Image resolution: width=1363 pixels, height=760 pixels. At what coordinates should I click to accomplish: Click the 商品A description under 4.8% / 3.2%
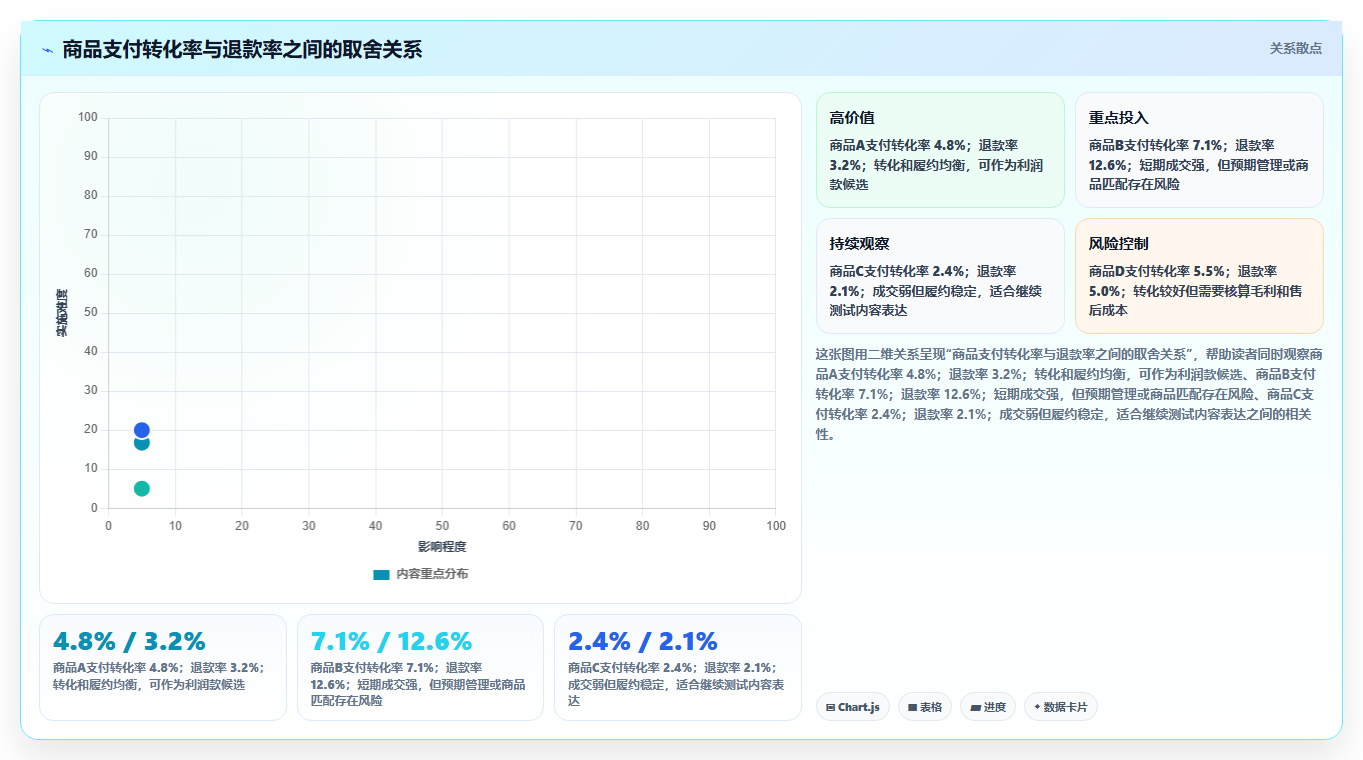(x=158, y=676)
